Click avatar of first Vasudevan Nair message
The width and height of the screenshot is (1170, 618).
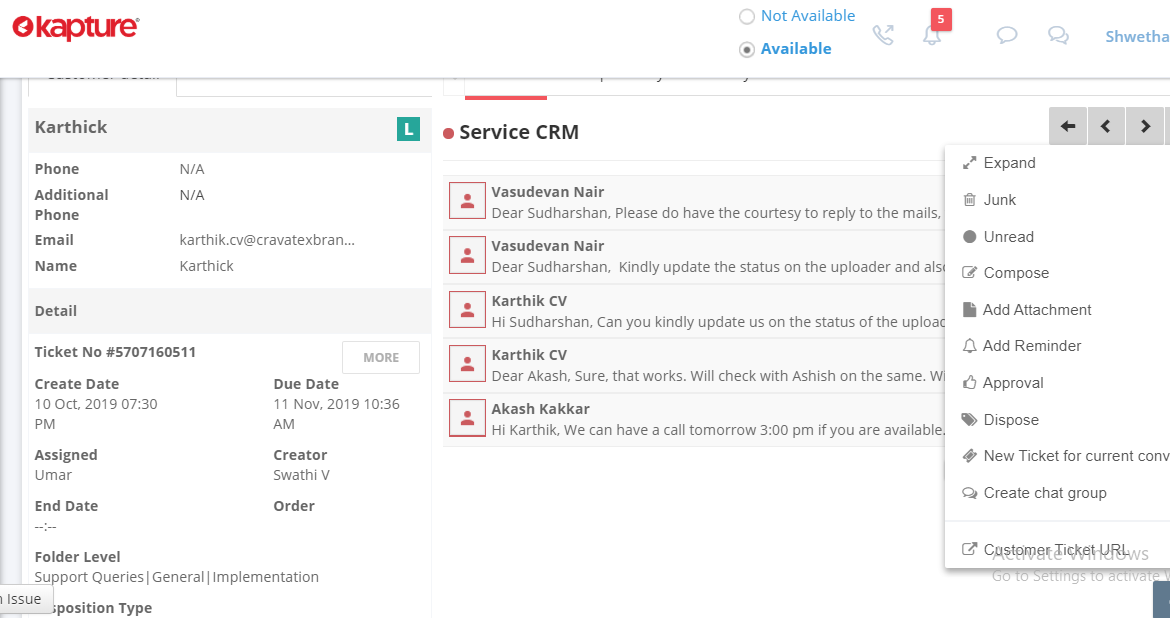pos(467,202)
